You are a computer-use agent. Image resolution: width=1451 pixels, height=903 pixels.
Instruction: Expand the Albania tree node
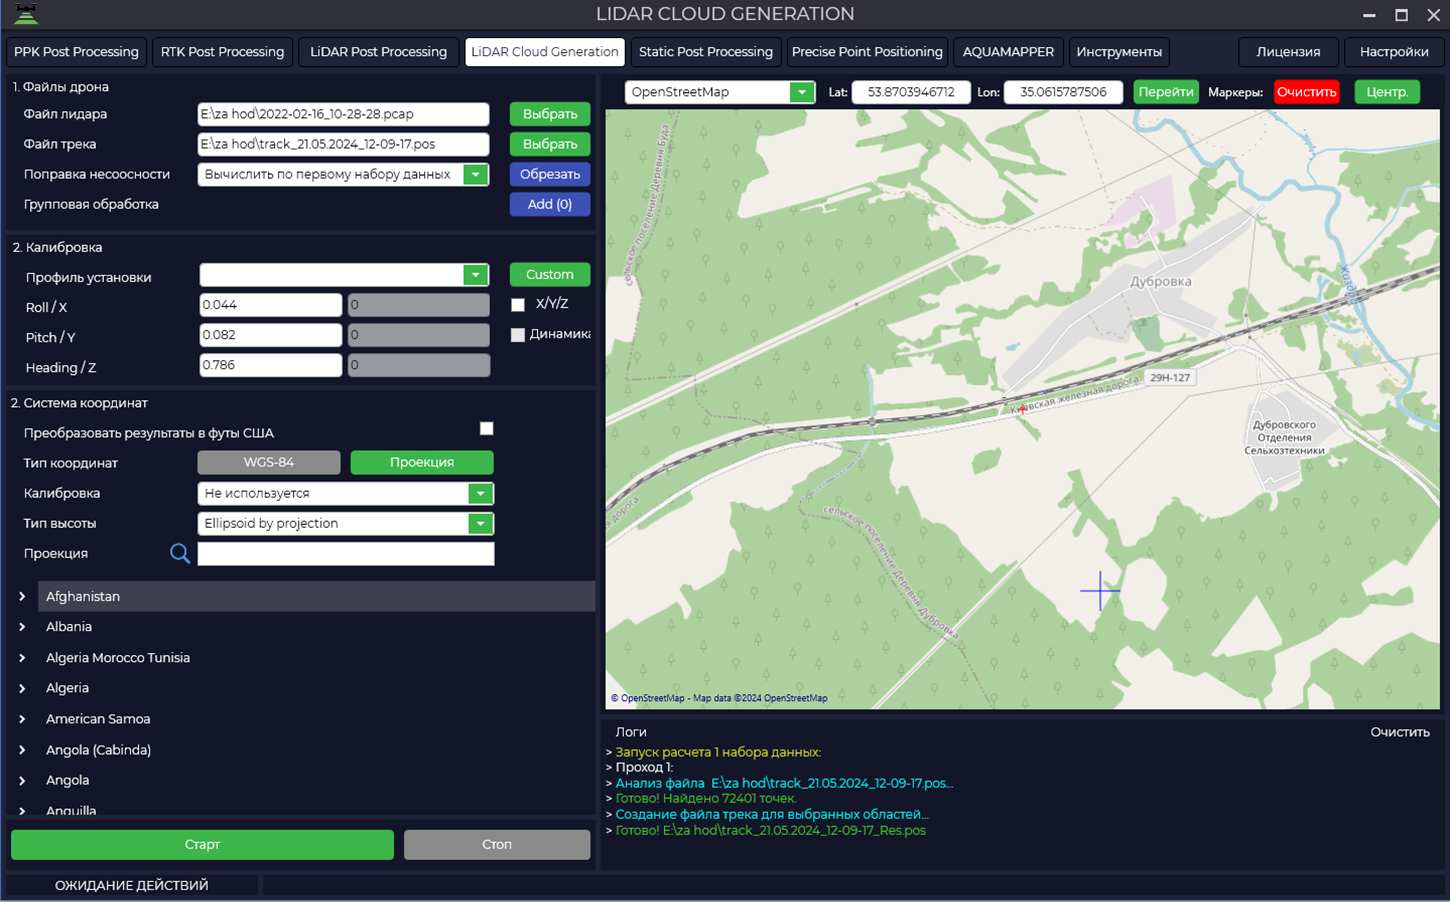click(x=22, y=627)
